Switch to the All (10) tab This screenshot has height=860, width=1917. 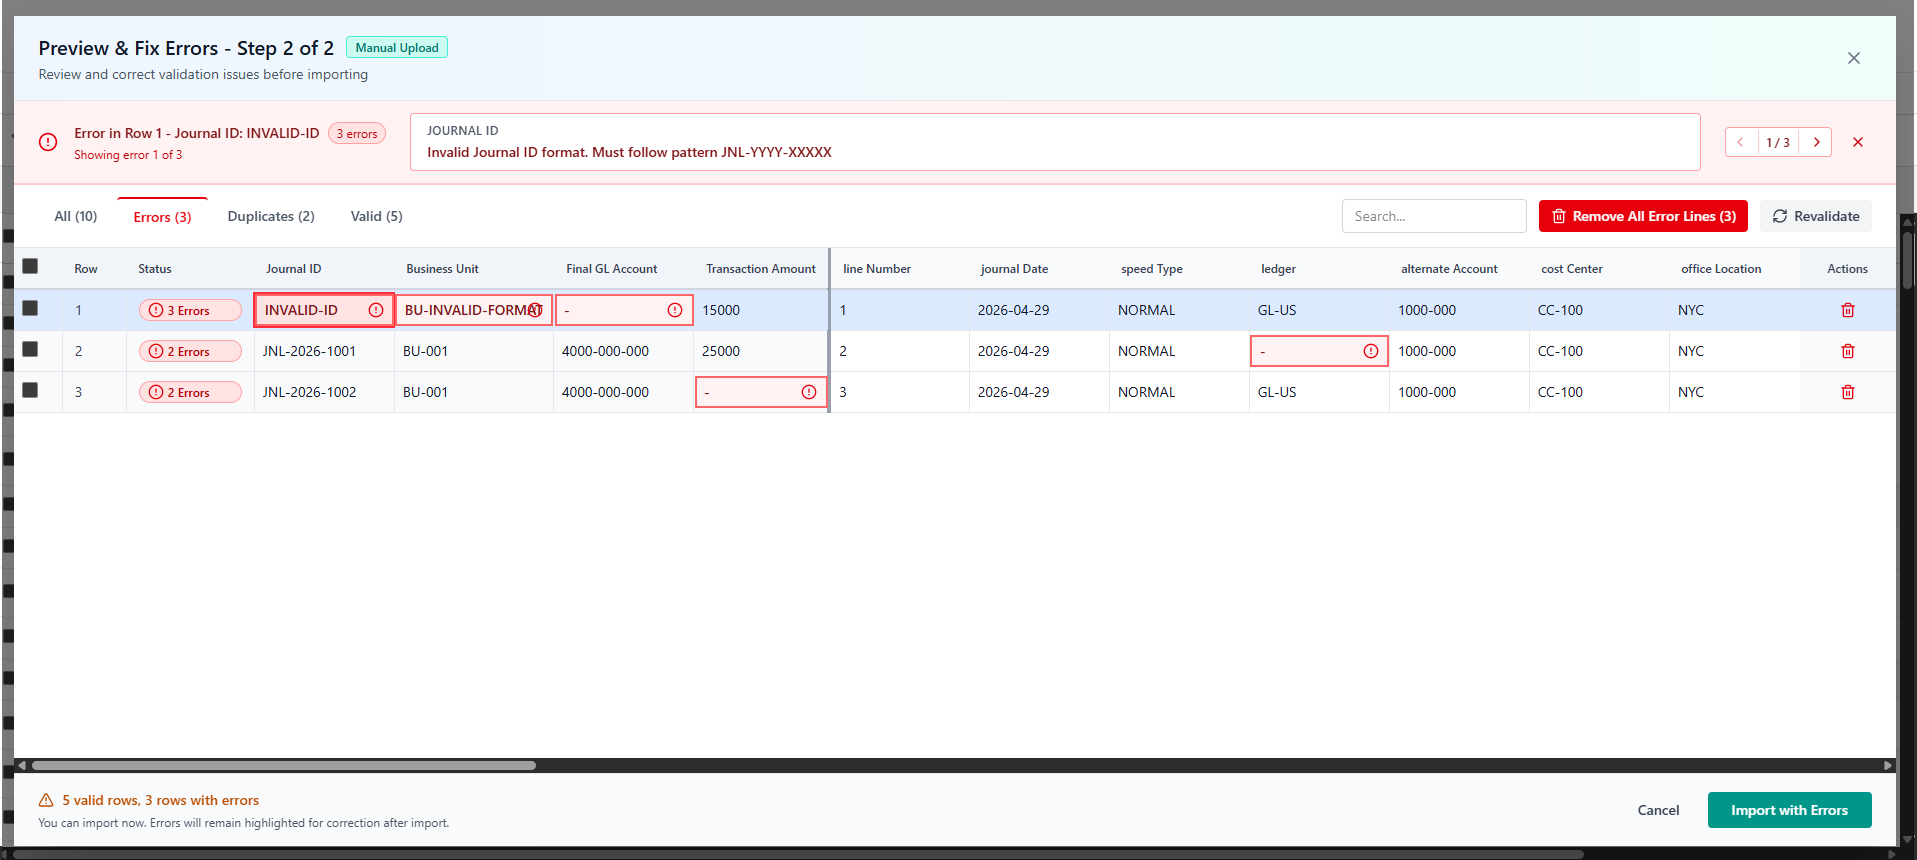[76, 216]
